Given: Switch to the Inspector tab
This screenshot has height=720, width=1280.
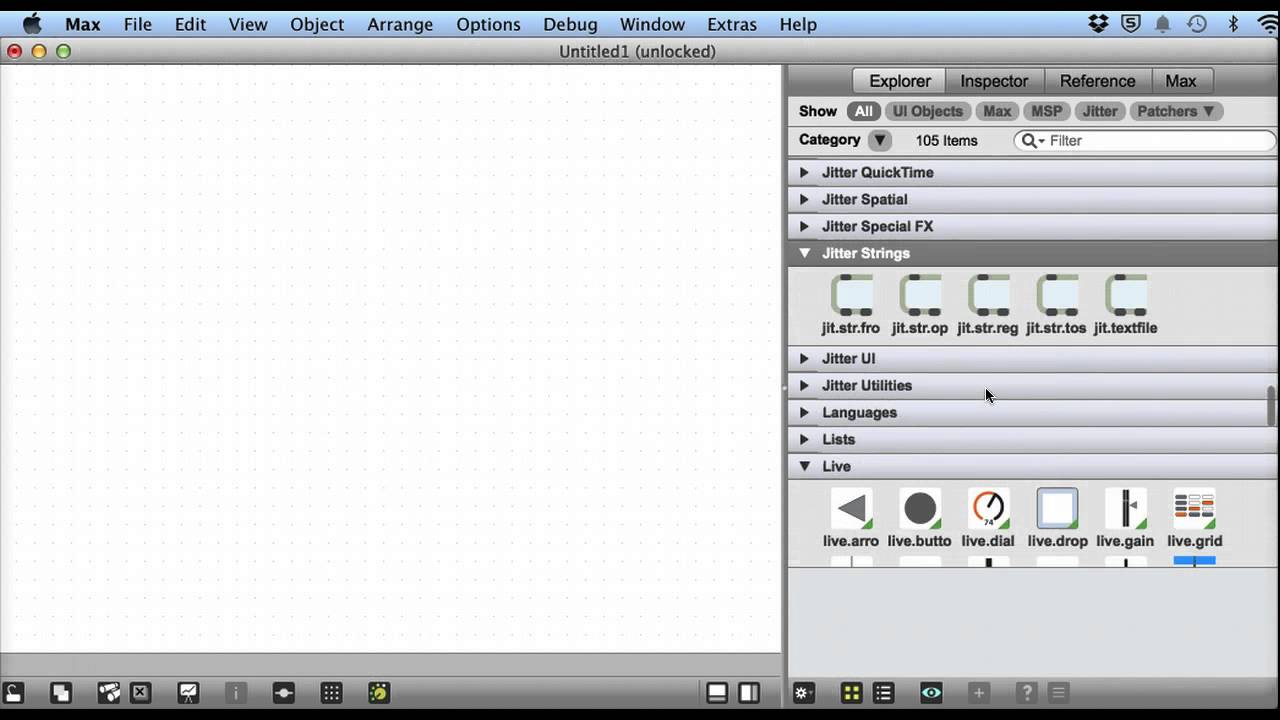Looking at the screenshot, I should point(994,81).
